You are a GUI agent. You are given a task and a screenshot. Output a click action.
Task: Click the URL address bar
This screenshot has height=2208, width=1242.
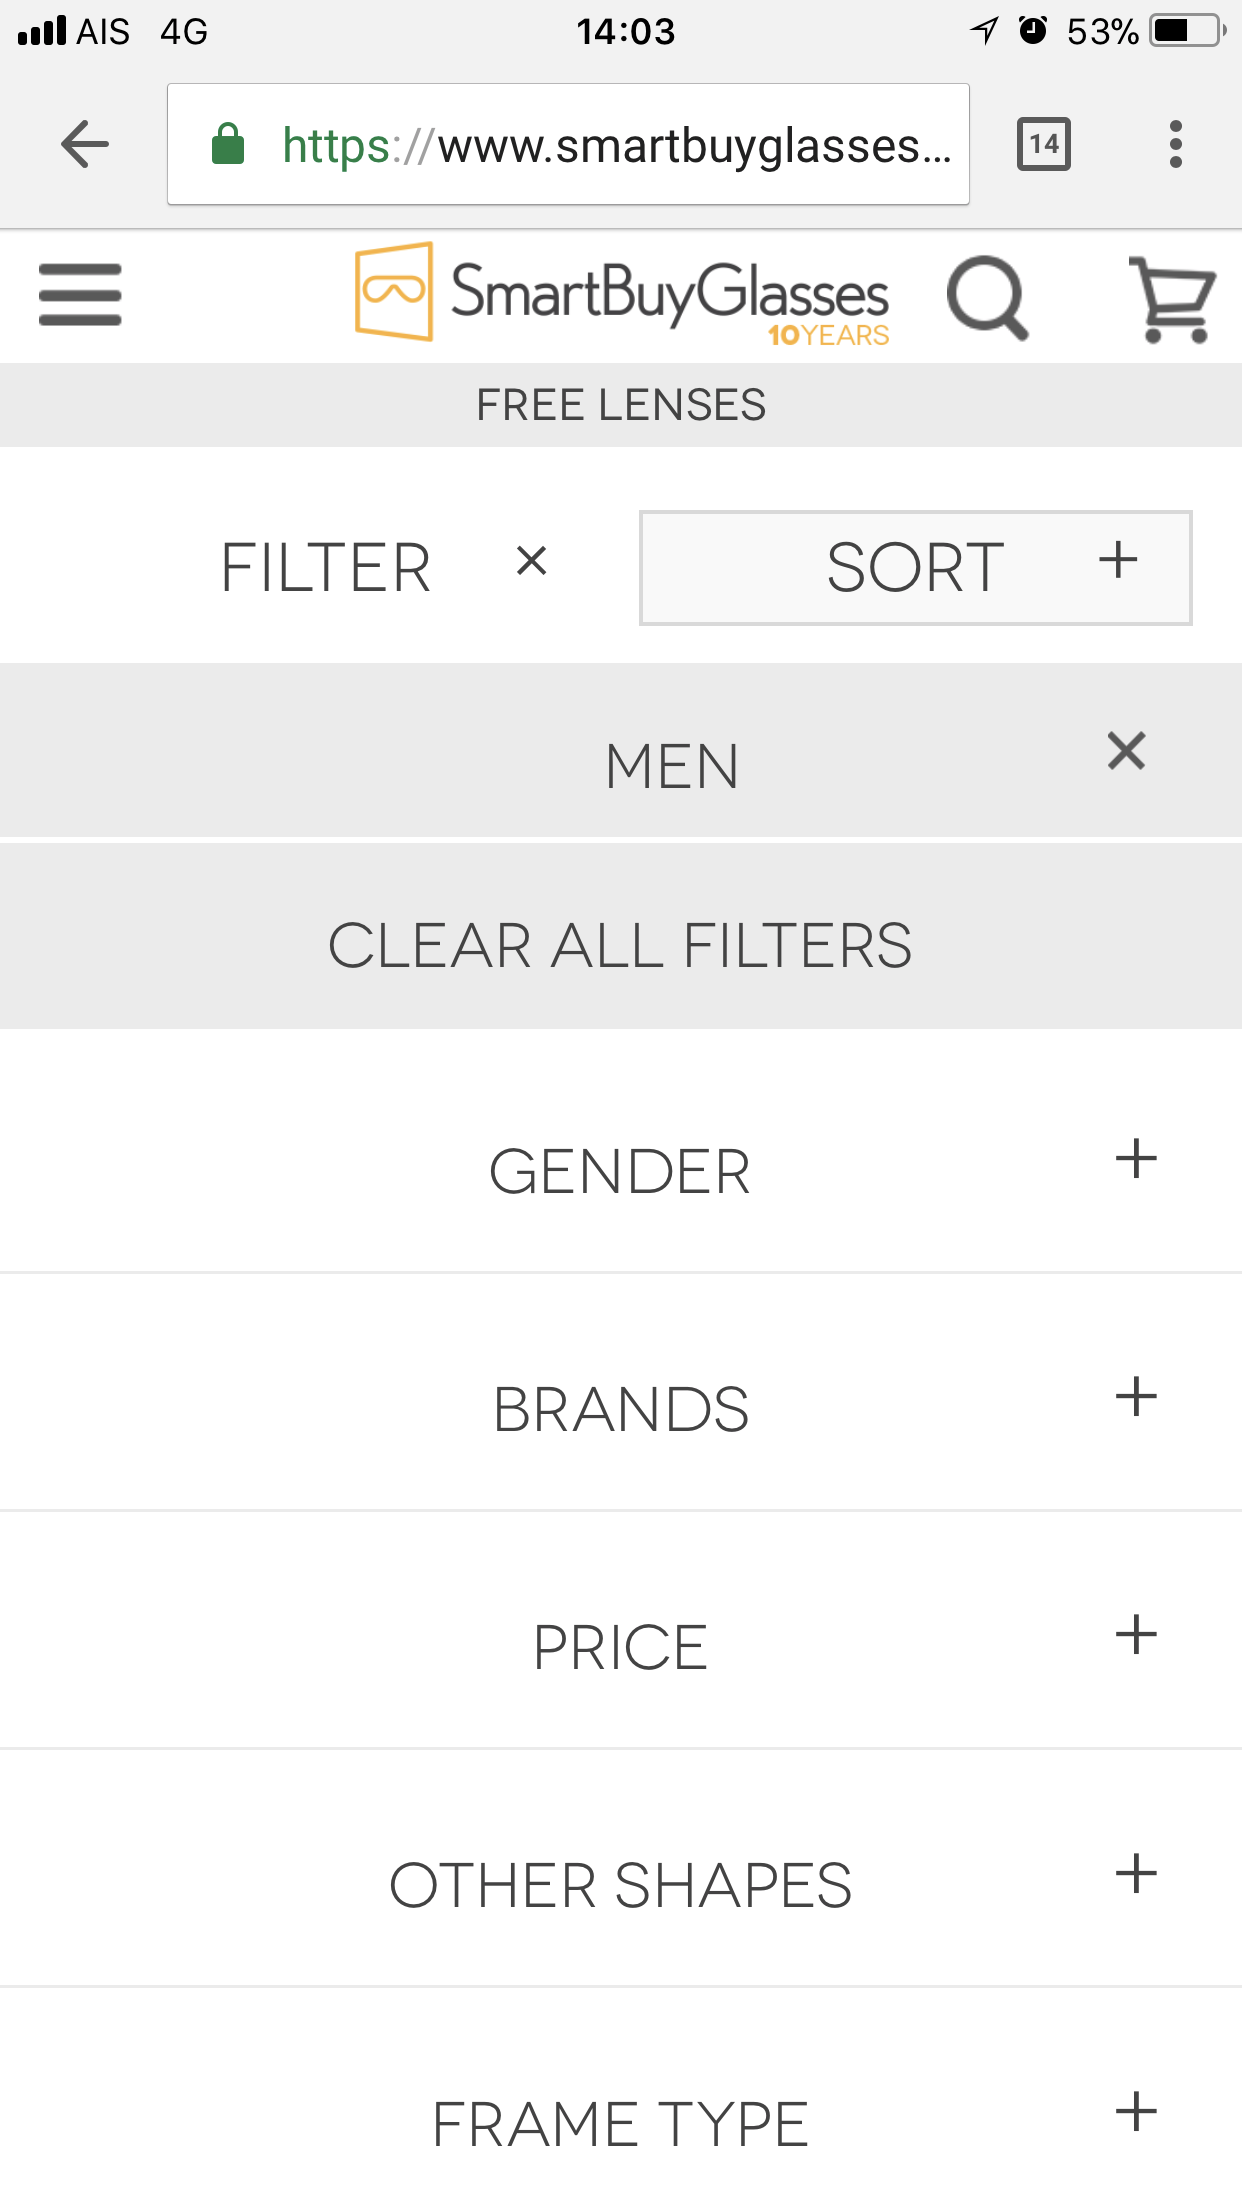click(568, 145)
